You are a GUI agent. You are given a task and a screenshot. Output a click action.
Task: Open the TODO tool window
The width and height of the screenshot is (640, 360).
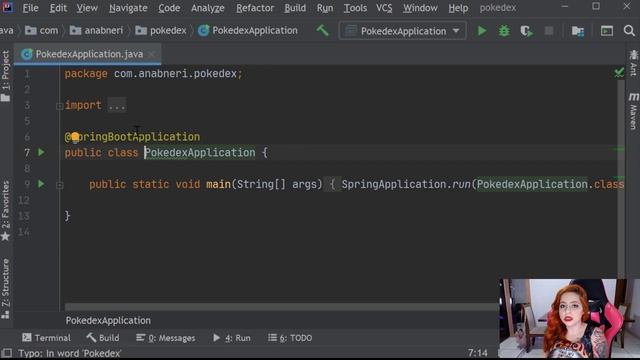click(290, 338)
